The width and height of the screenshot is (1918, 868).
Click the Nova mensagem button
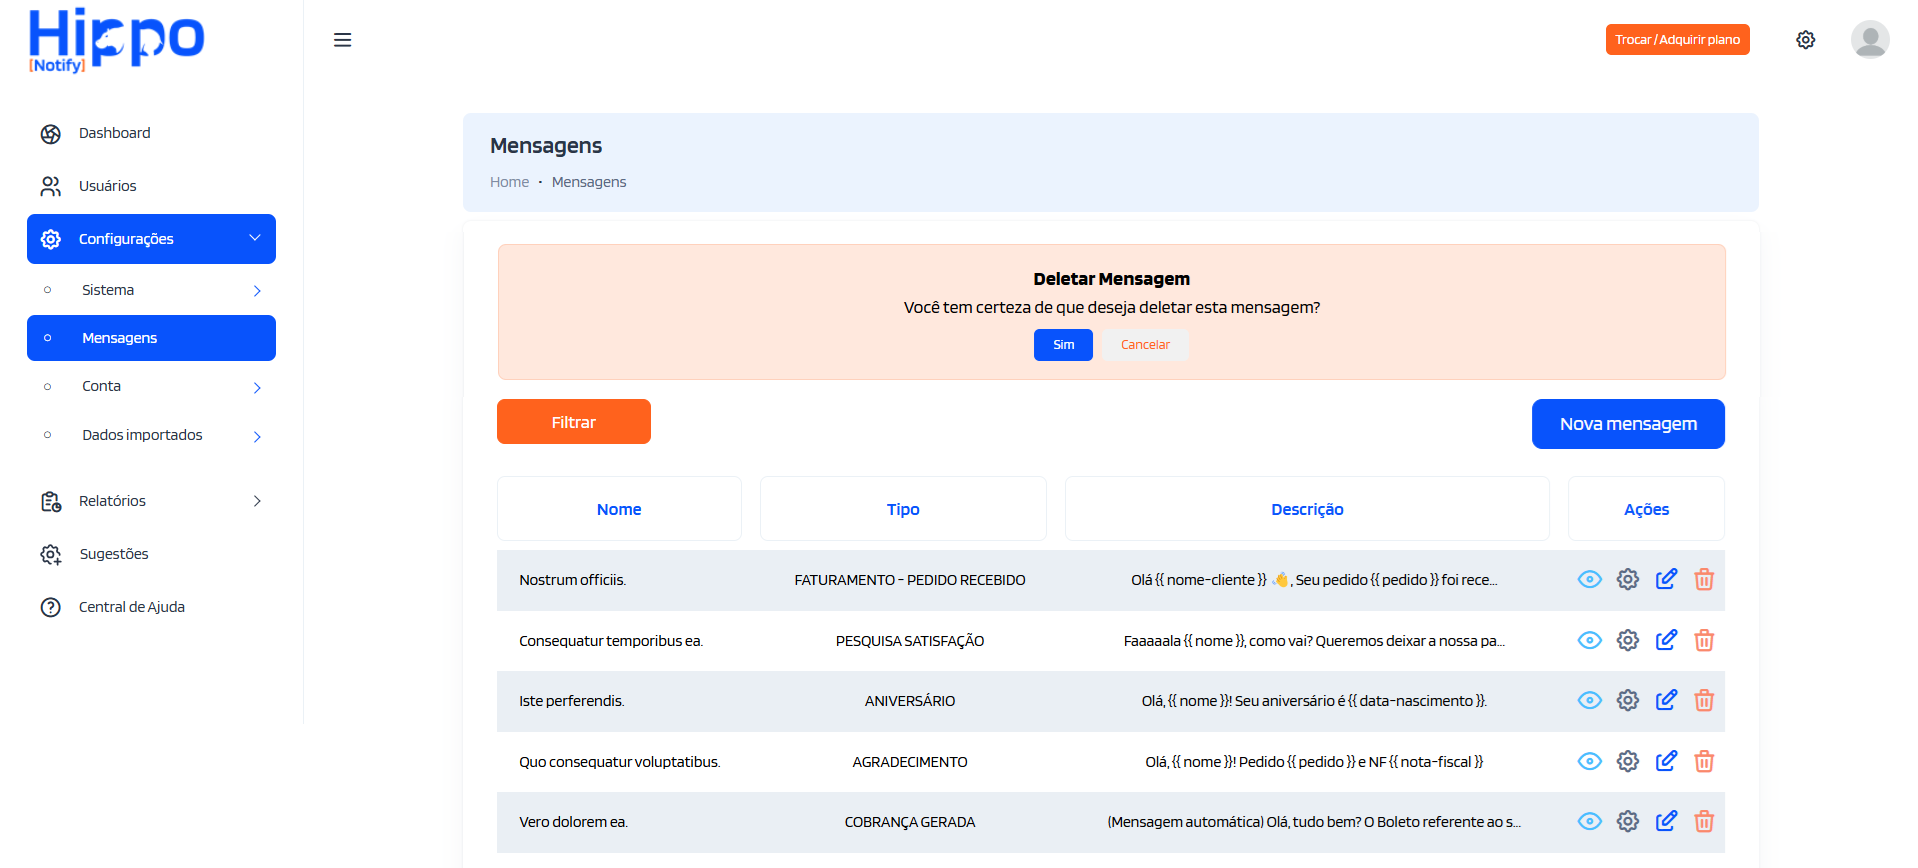tap(1627, 424)
